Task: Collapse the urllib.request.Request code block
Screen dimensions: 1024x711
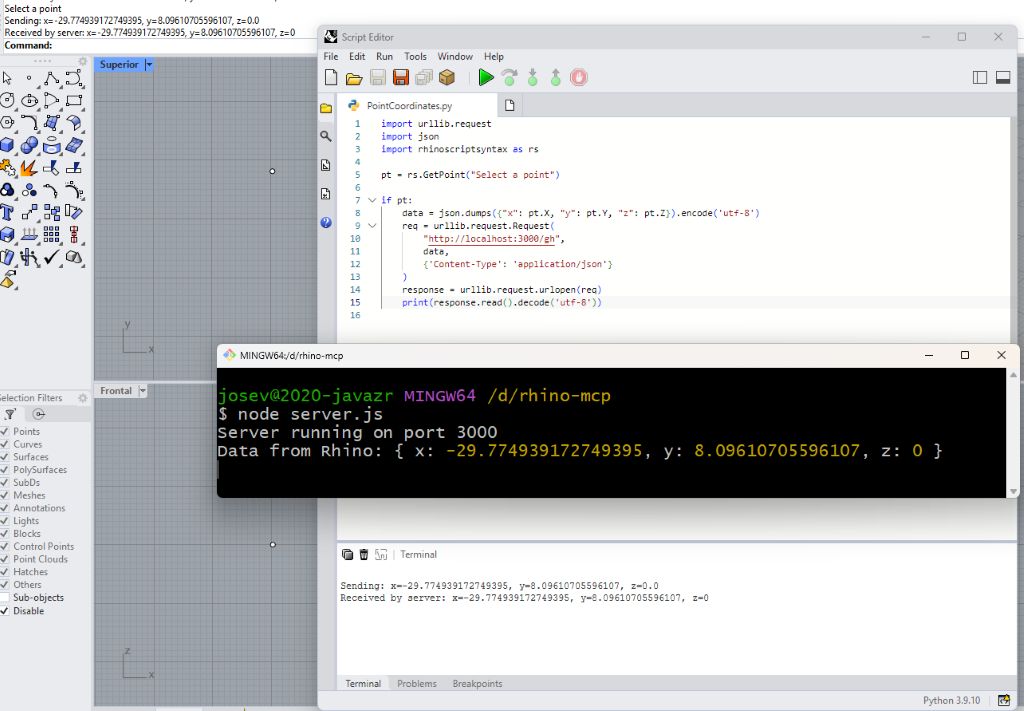Action: pyautogui.click(x=372, y=226)
